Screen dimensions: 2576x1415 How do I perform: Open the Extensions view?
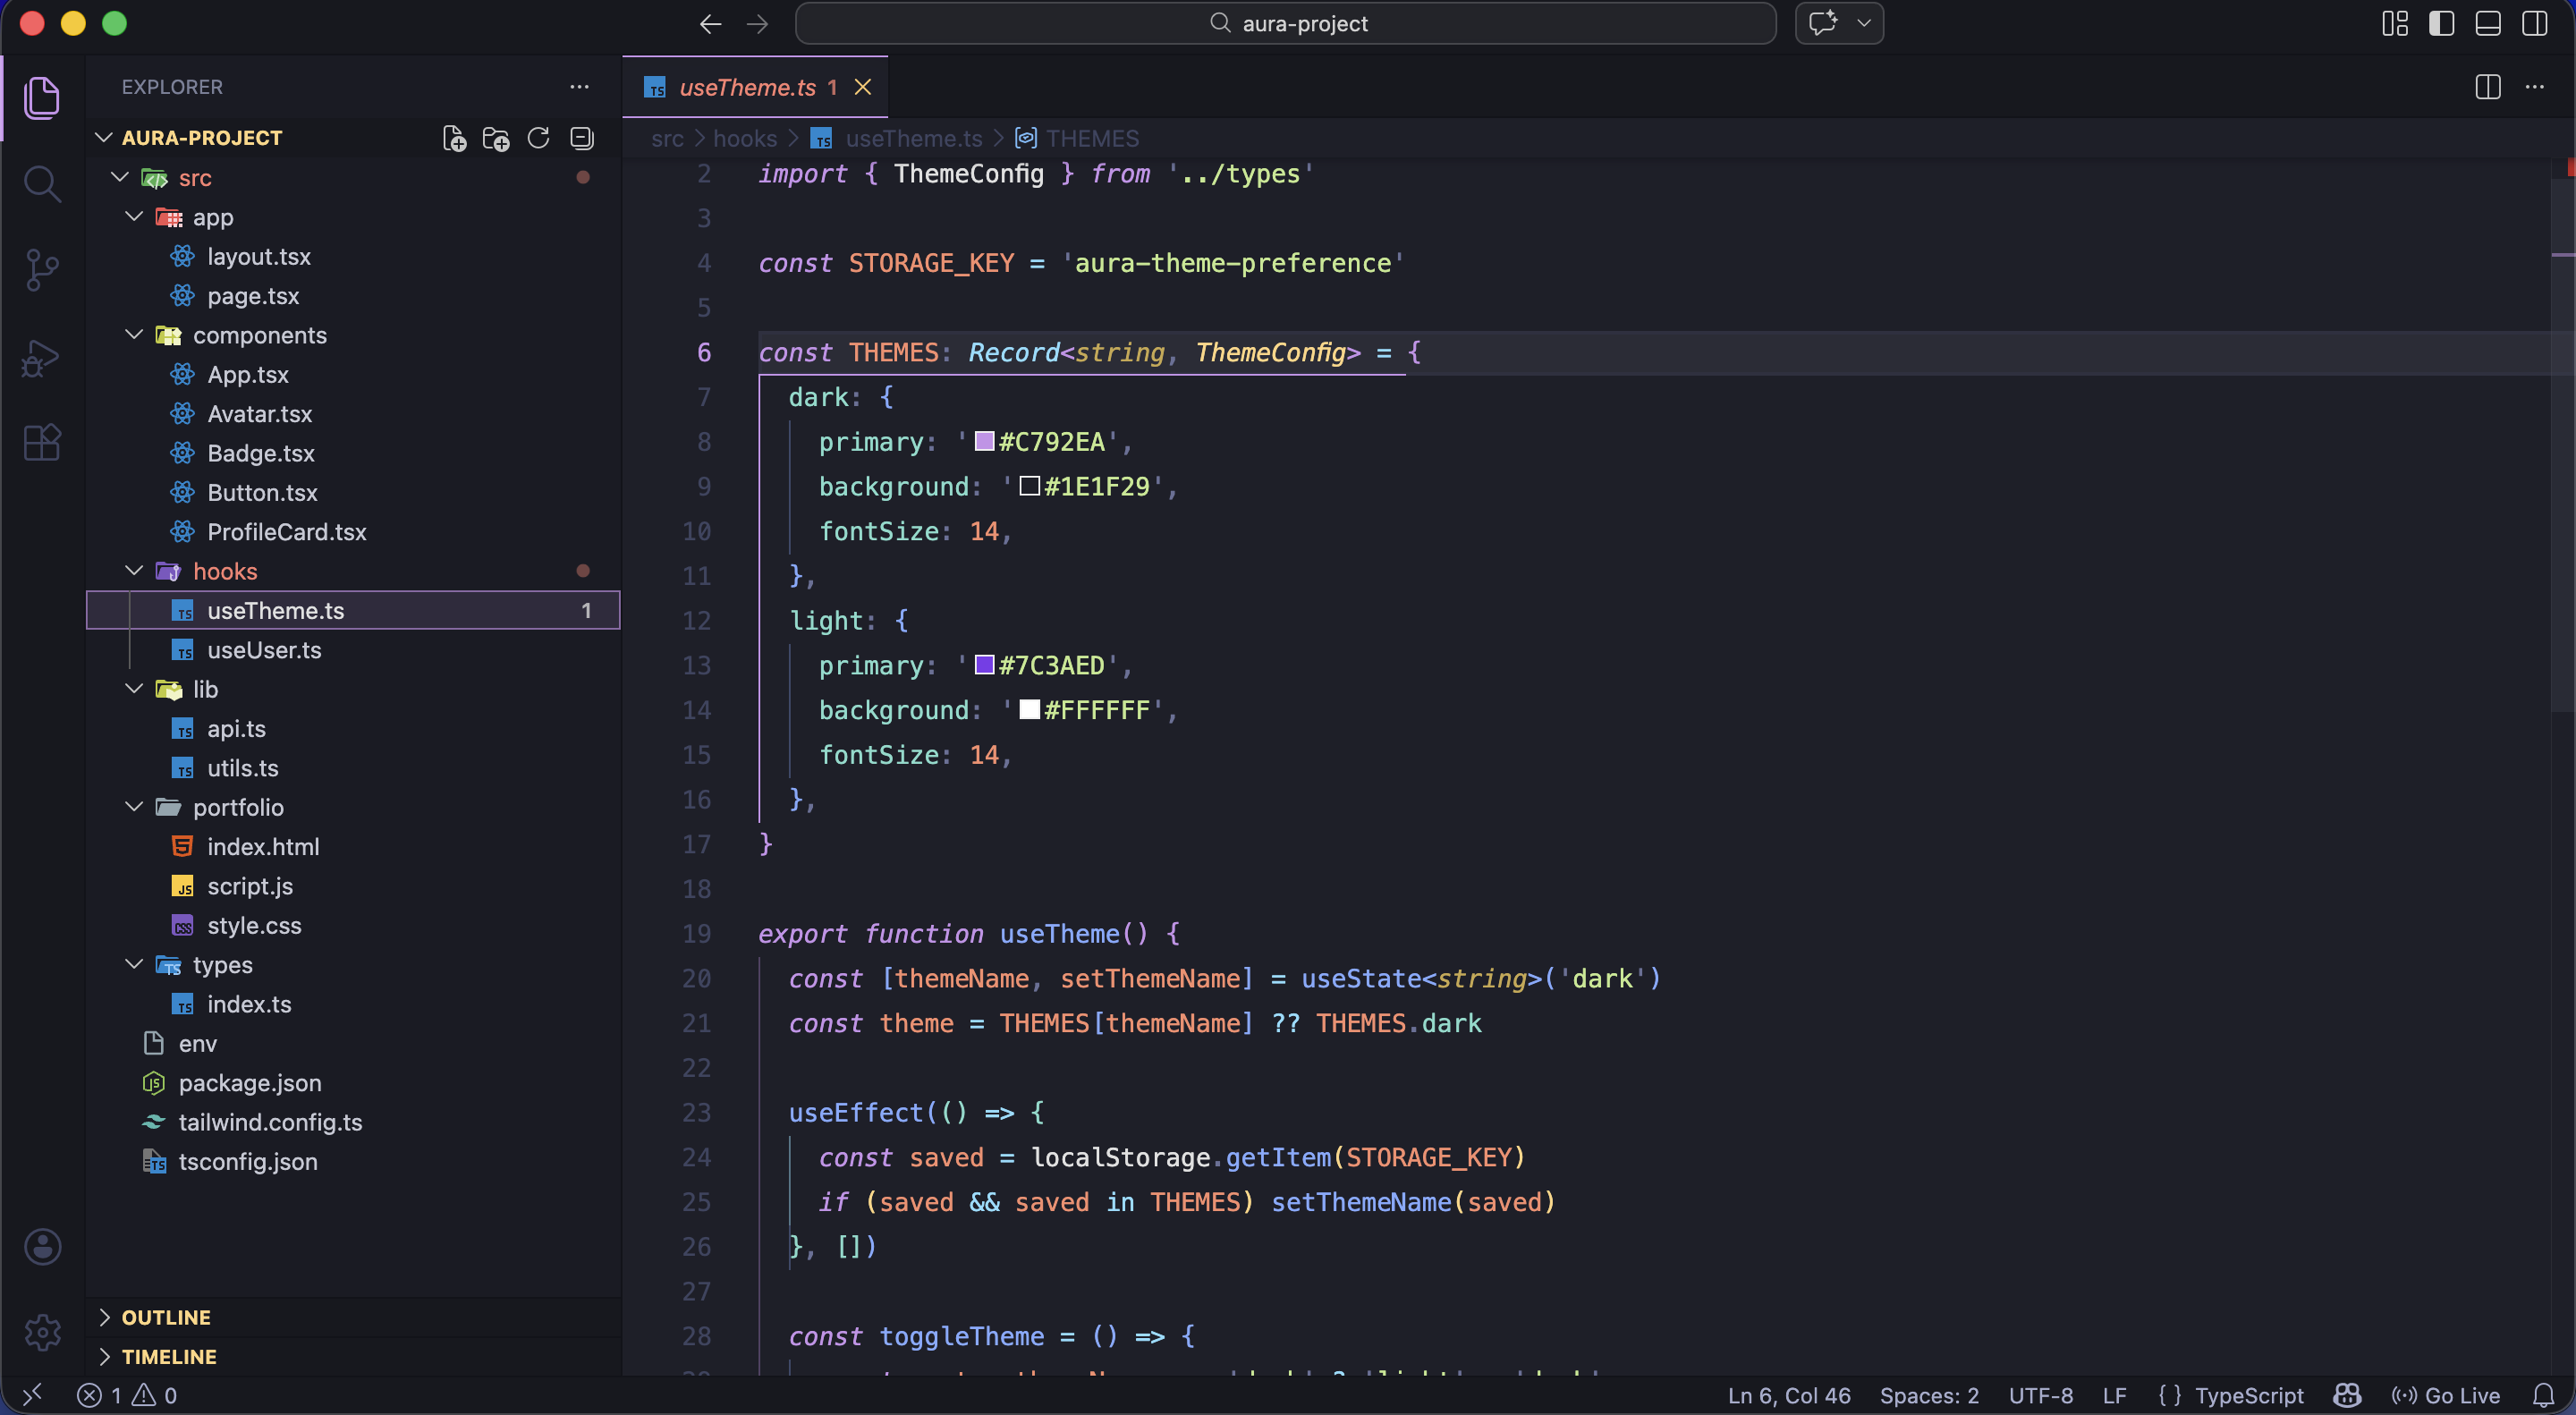point(41,443)
